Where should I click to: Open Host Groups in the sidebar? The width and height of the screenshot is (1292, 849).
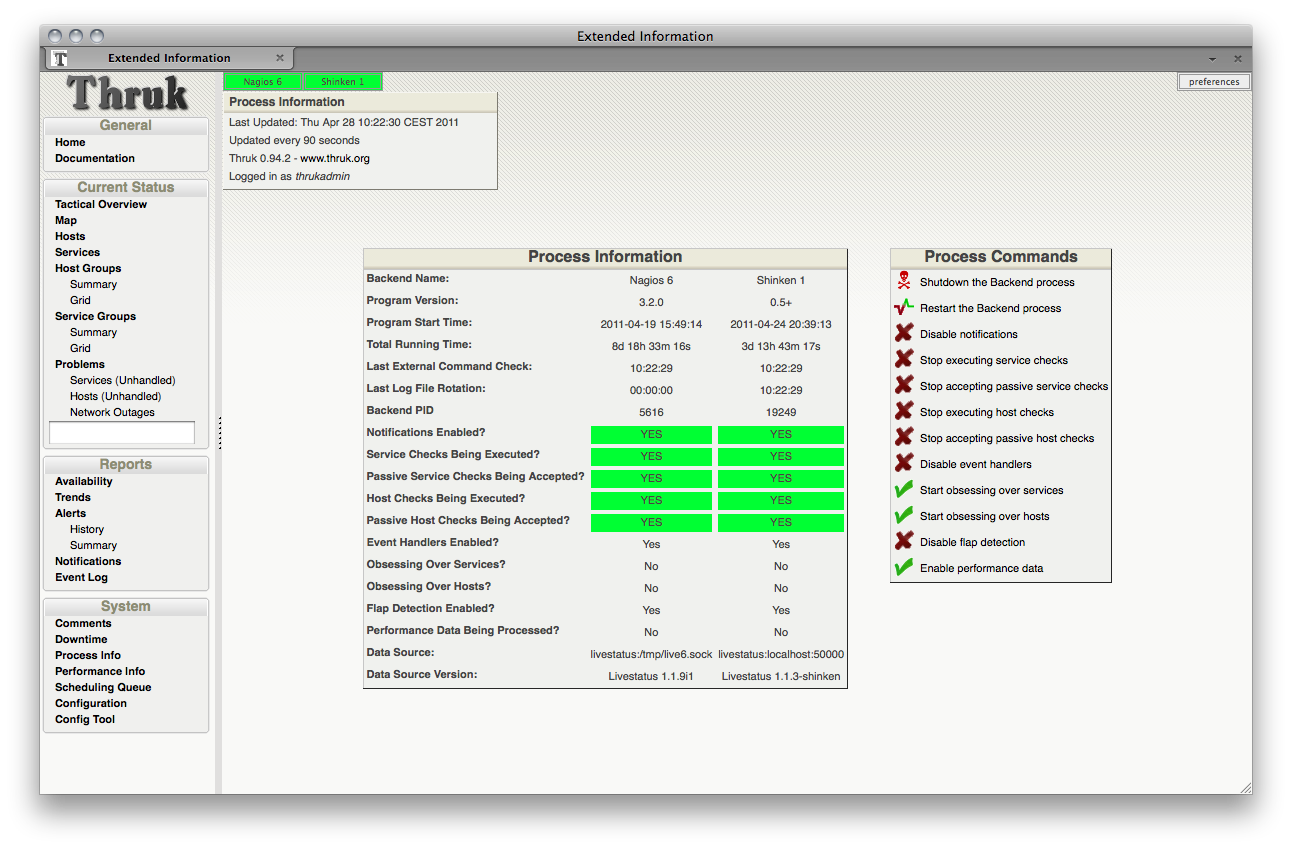(x=88, y=268)
